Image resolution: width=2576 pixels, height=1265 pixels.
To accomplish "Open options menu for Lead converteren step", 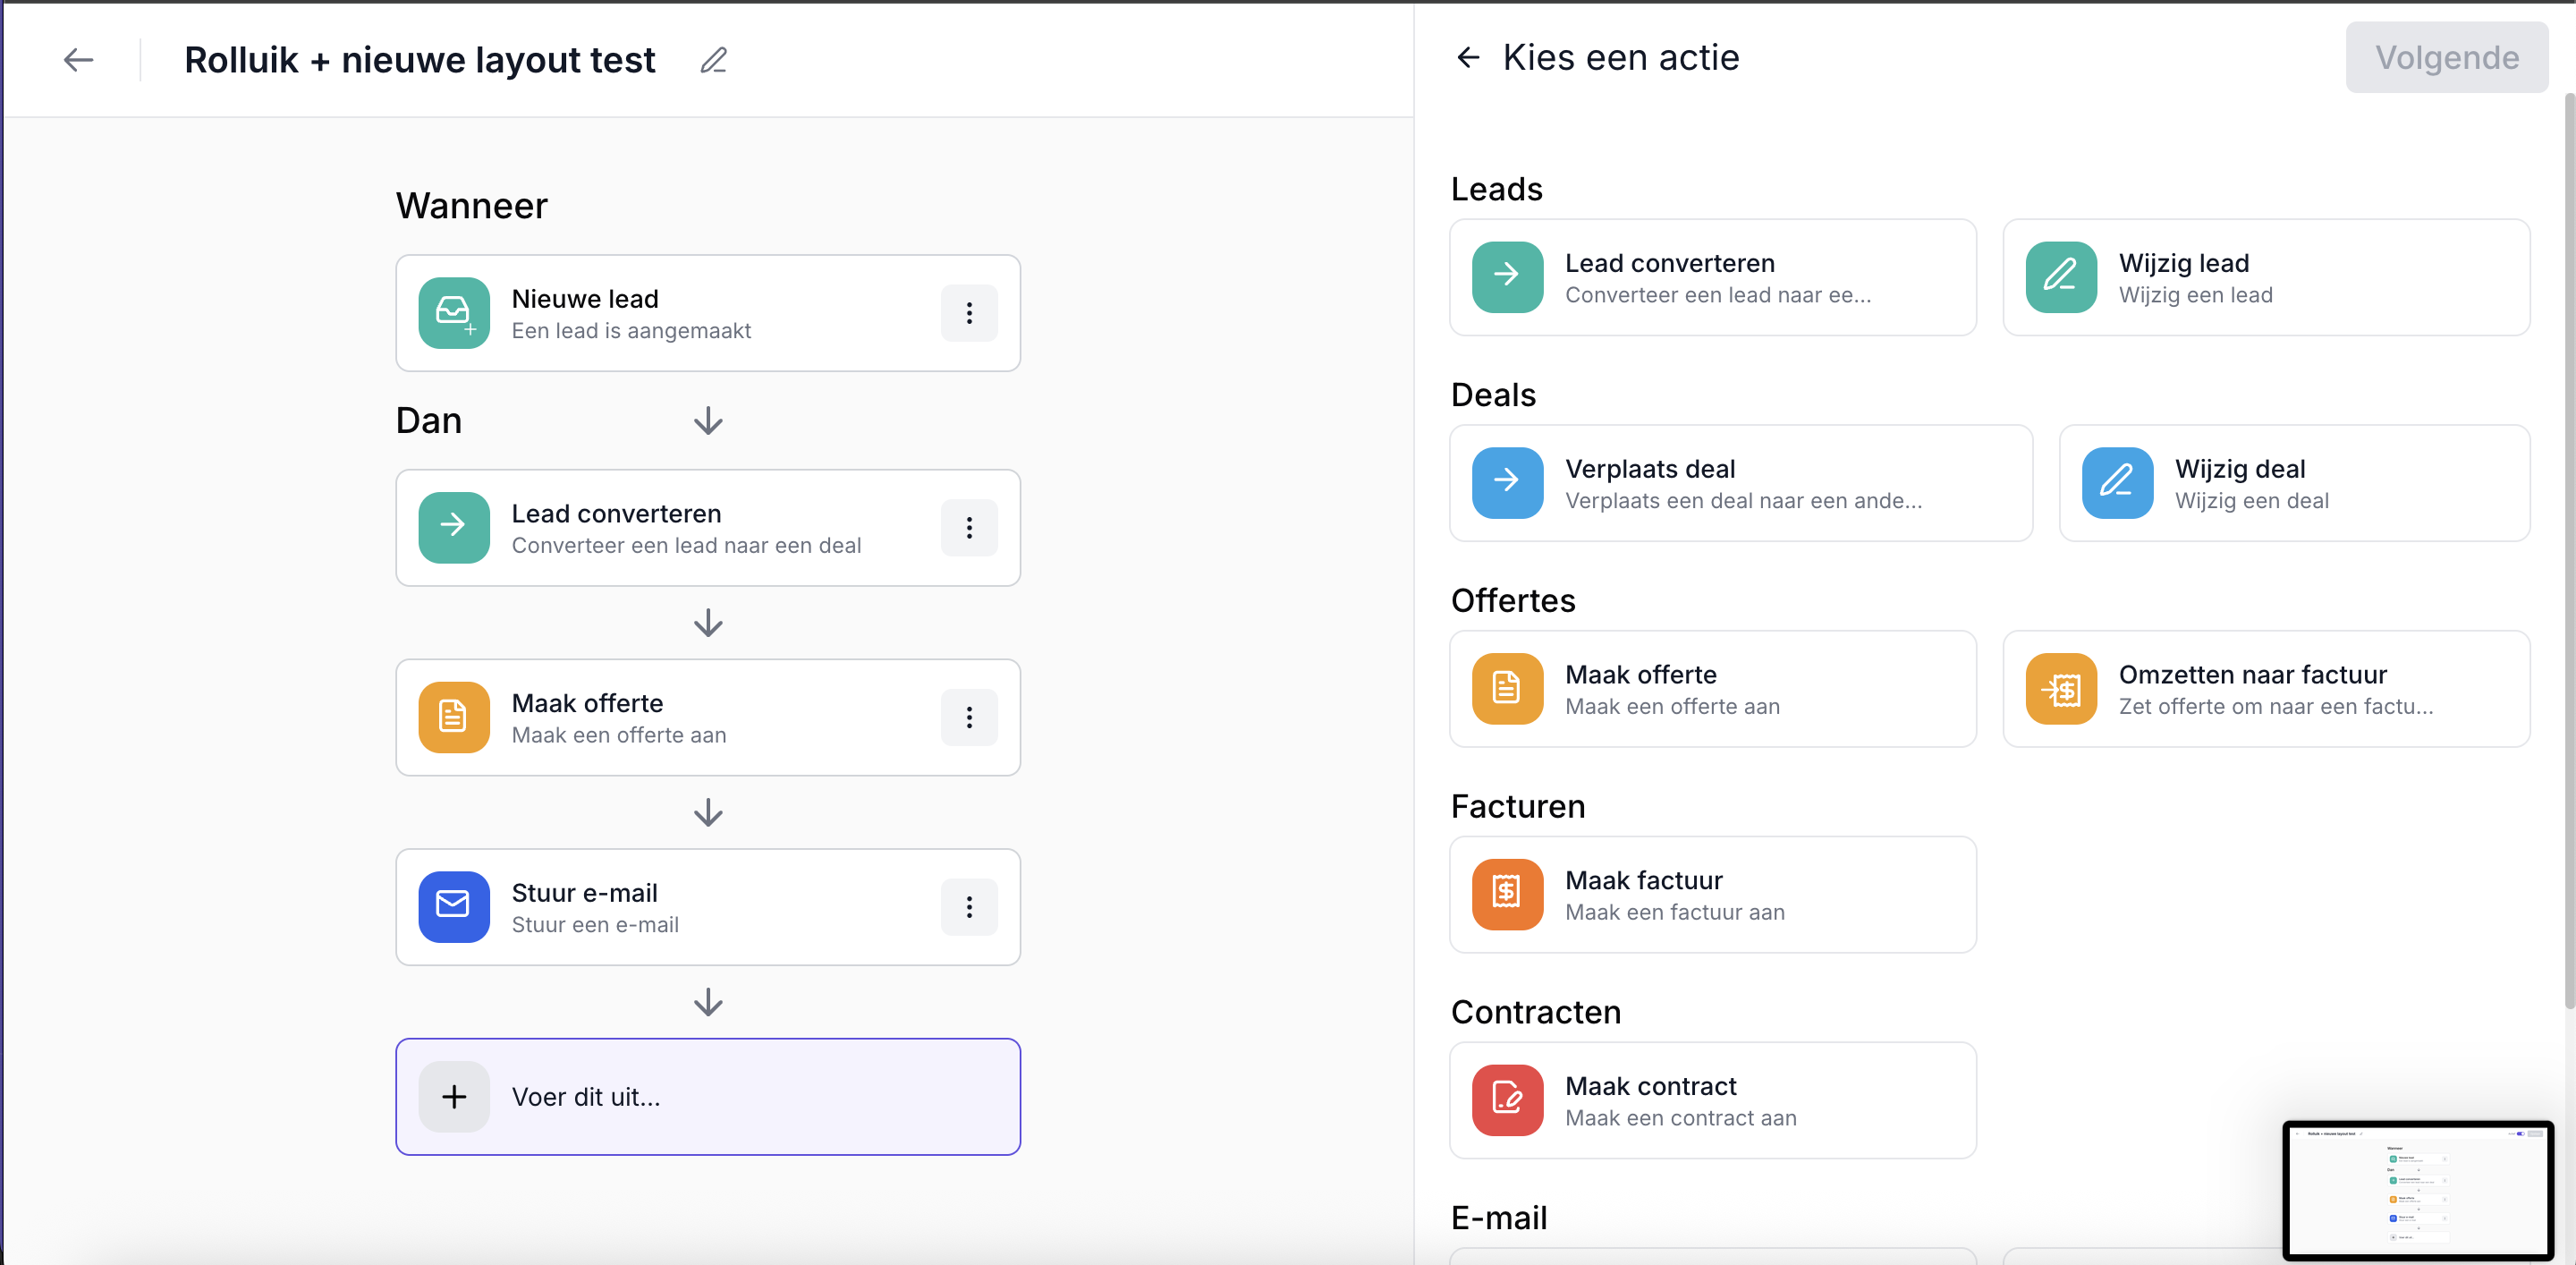I will coord(968,528).
